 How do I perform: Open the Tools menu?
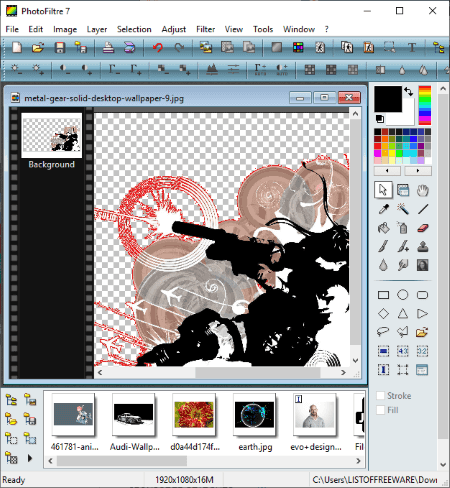(263, 29)
